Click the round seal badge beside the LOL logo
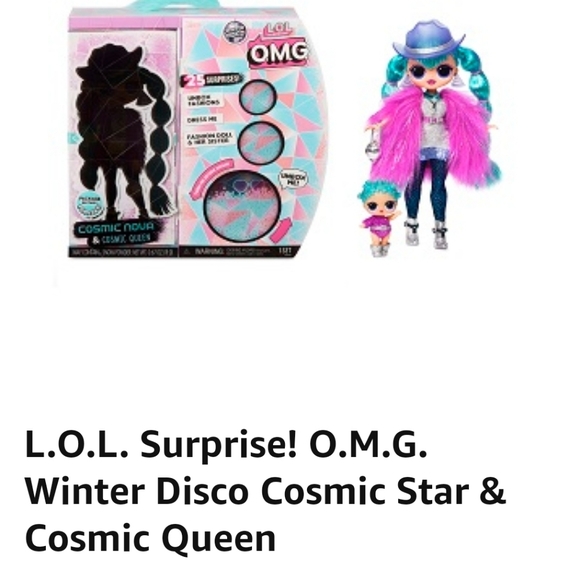580x580 pixels. pos(234,31)
